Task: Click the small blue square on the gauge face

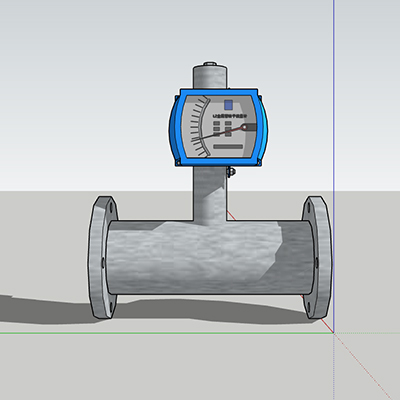Action: [x=228, y=105]
